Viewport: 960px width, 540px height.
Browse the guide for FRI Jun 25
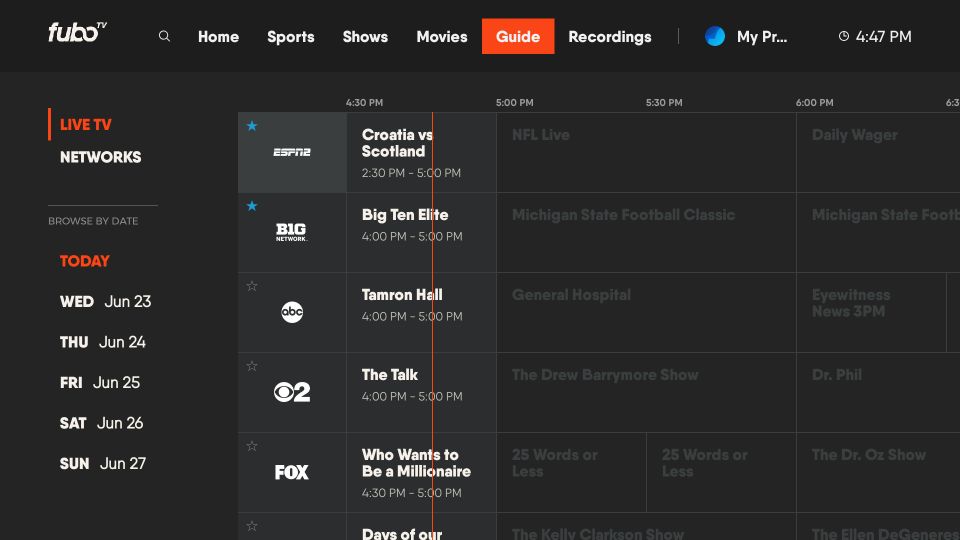point(100,382)
